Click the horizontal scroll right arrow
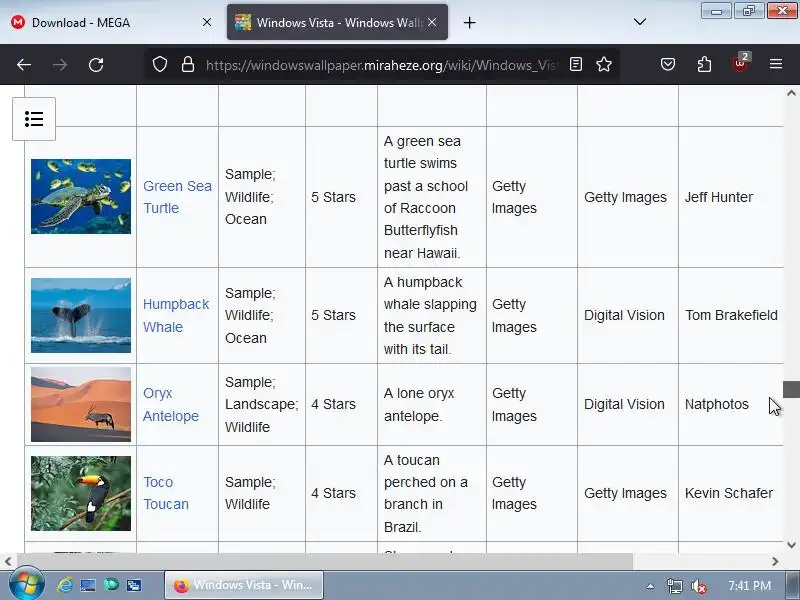This screenshot has height=600, width=800. click(776, 562)
